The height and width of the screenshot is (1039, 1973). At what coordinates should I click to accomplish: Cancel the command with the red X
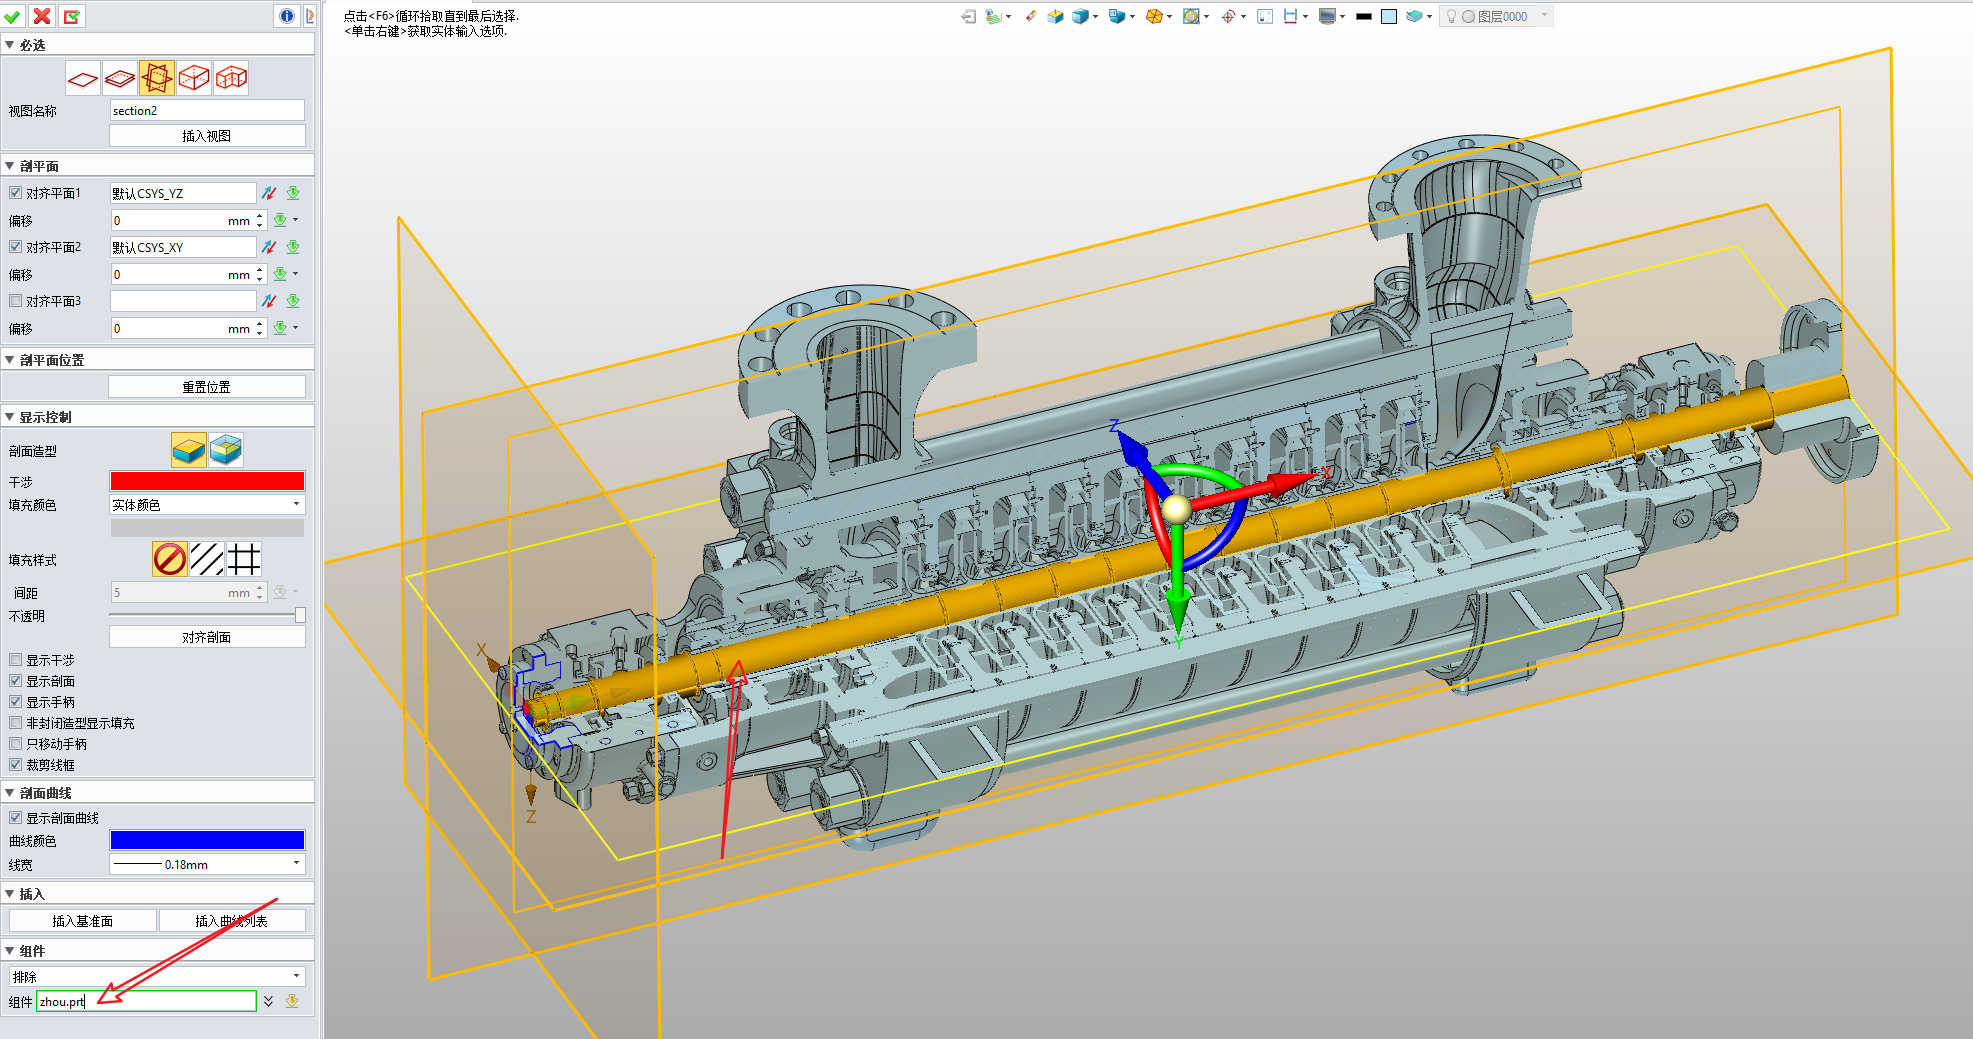[x=42, y=16]
